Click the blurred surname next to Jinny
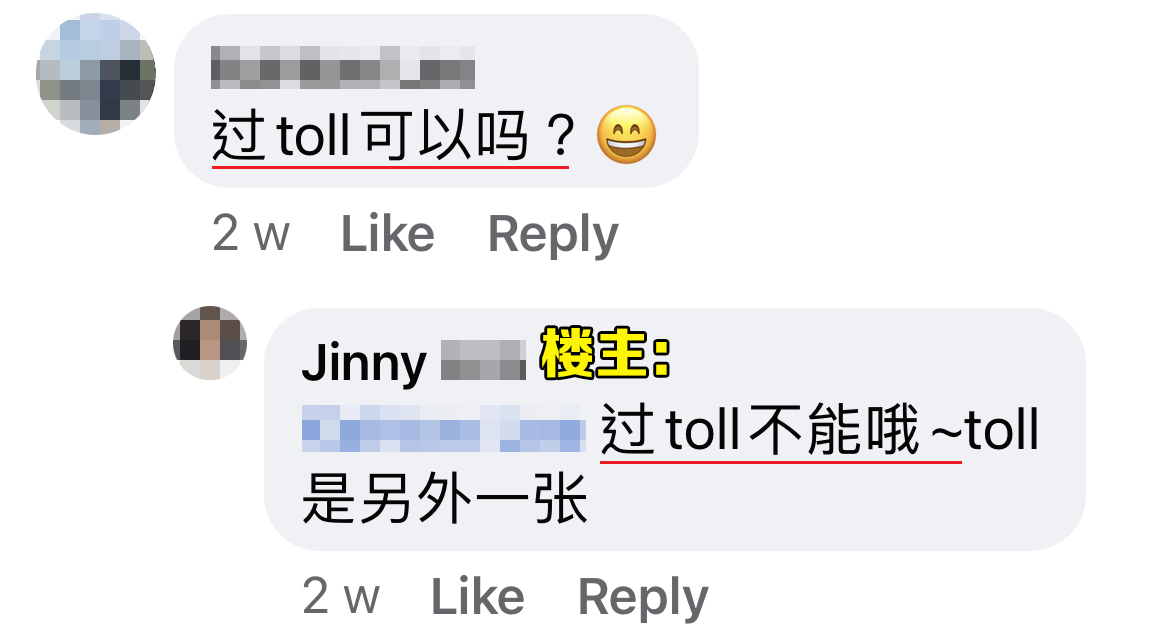The height and width of the screenshot is (637, 1170). (x=484, y=360)
